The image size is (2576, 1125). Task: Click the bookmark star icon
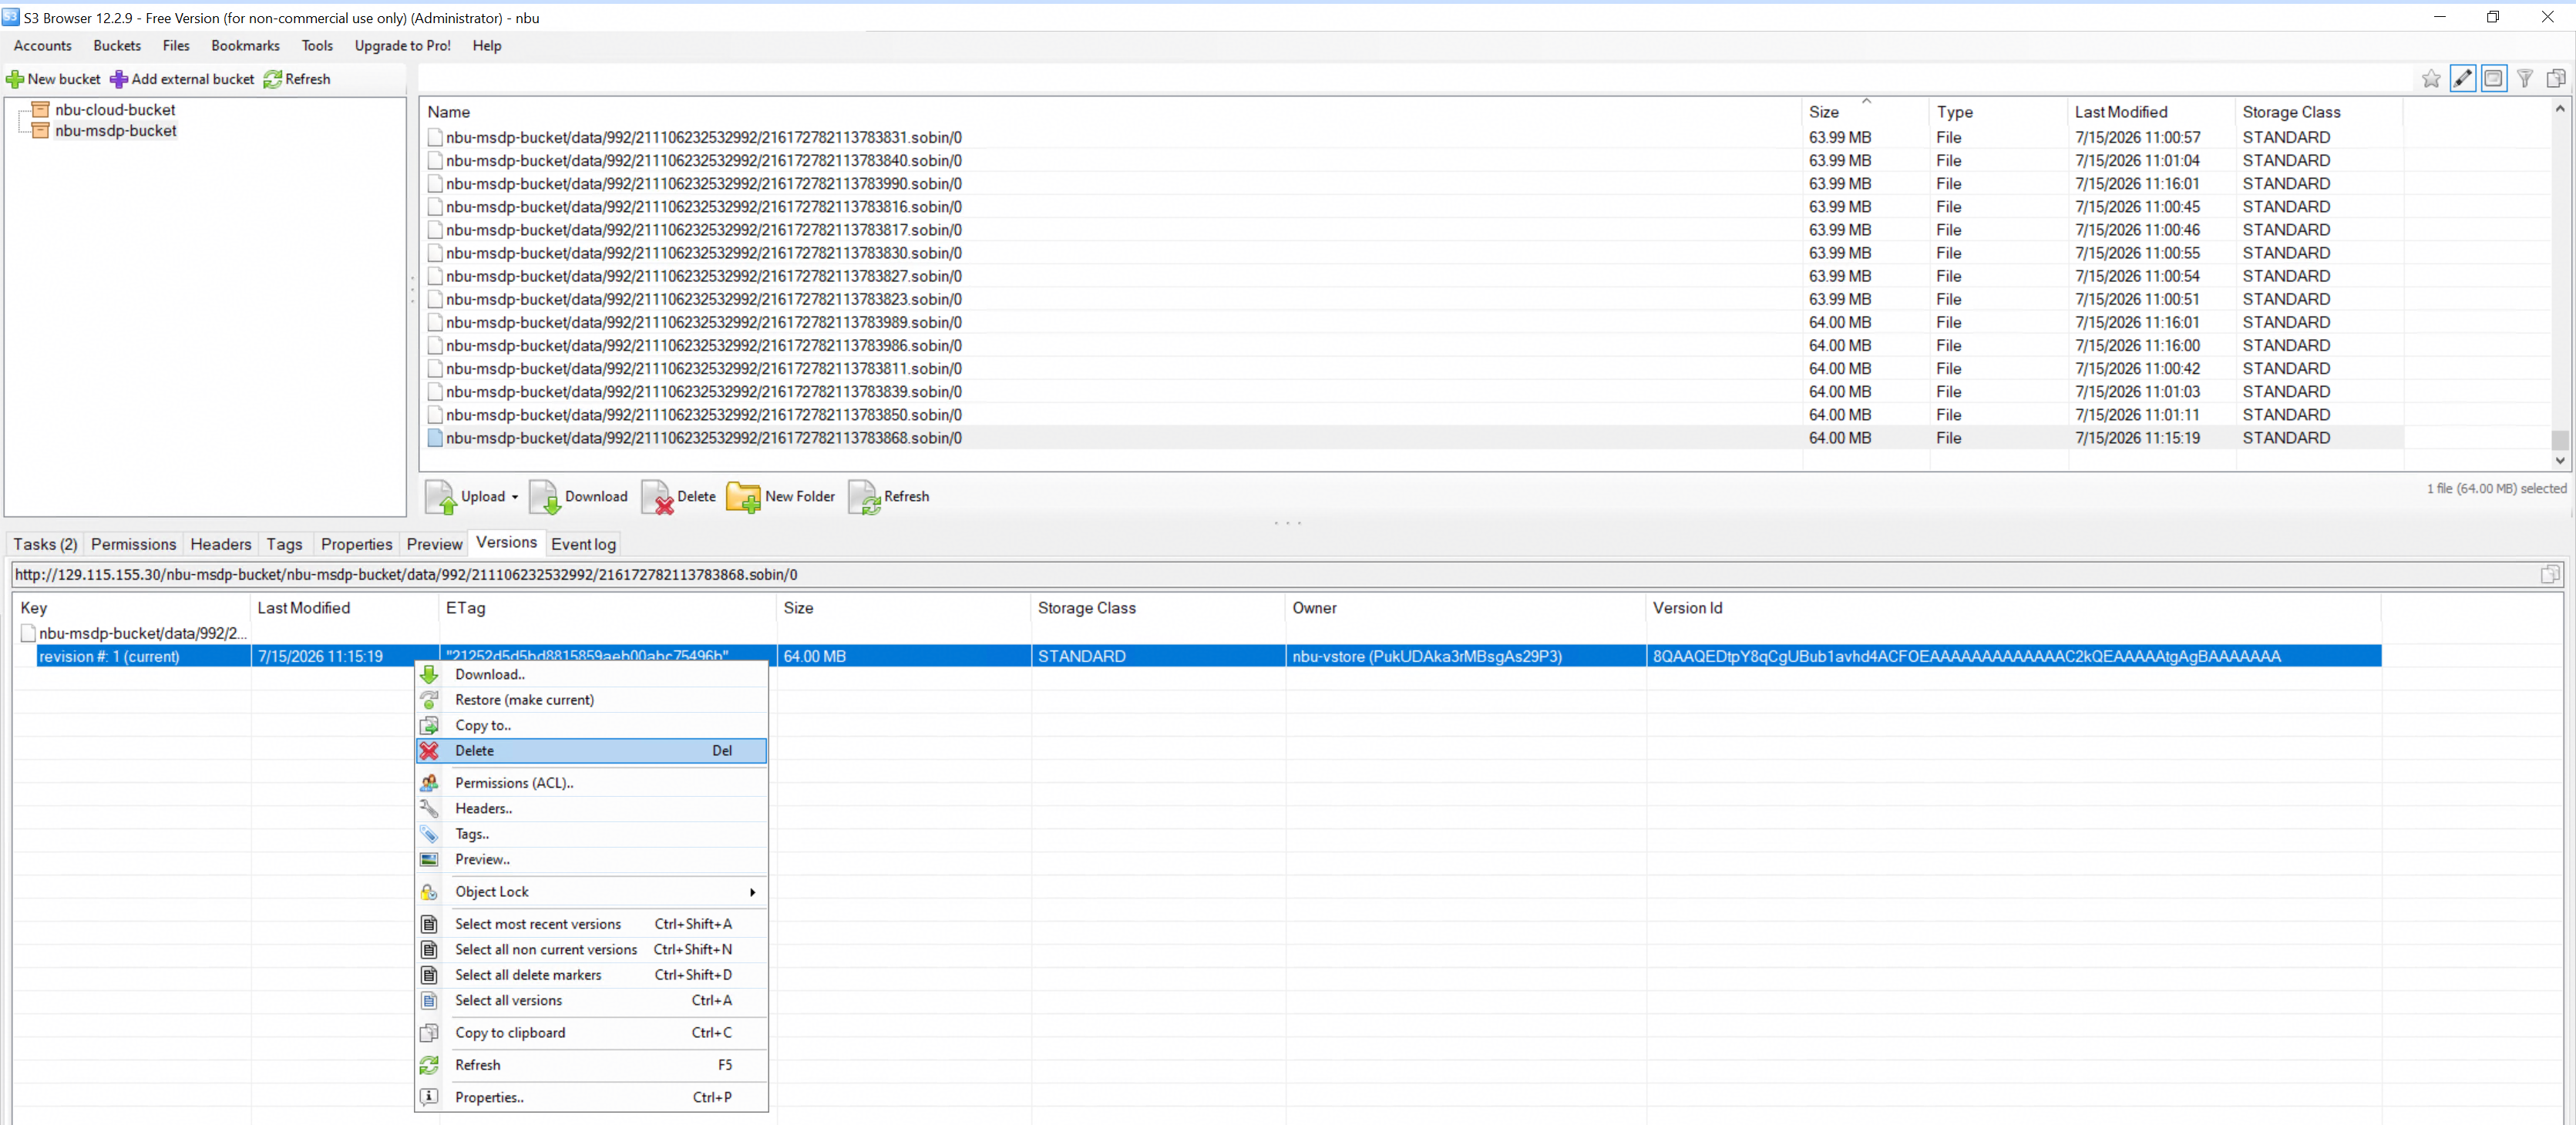[2431, 78]
